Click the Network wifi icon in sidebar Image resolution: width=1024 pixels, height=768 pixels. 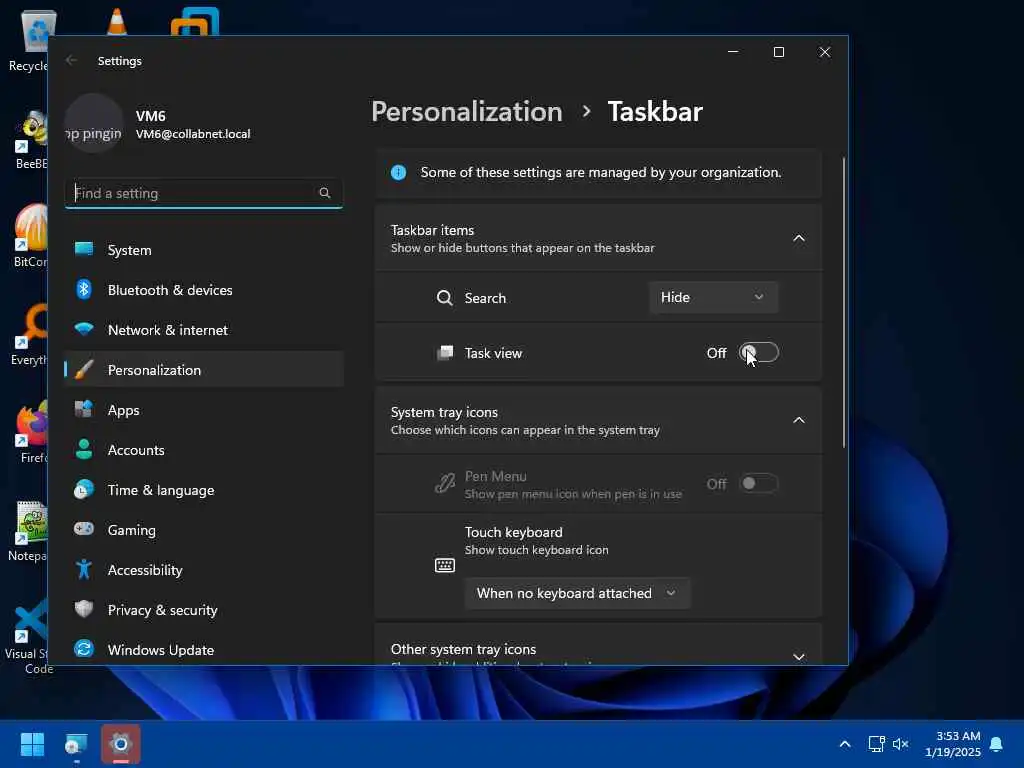(x=84, y=329)
